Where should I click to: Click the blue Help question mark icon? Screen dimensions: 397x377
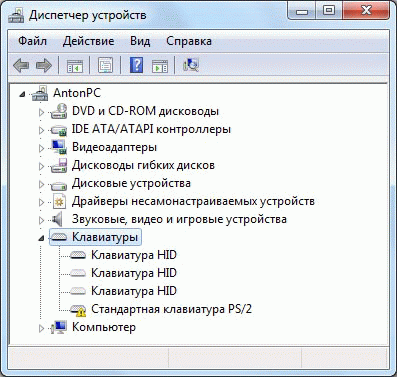[x=137, y=65]
